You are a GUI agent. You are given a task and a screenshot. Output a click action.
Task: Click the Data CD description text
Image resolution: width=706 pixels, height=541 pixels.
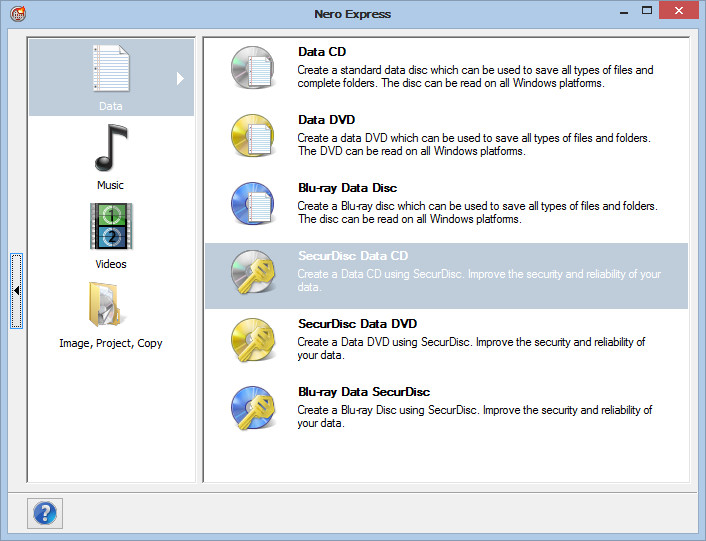475,77
